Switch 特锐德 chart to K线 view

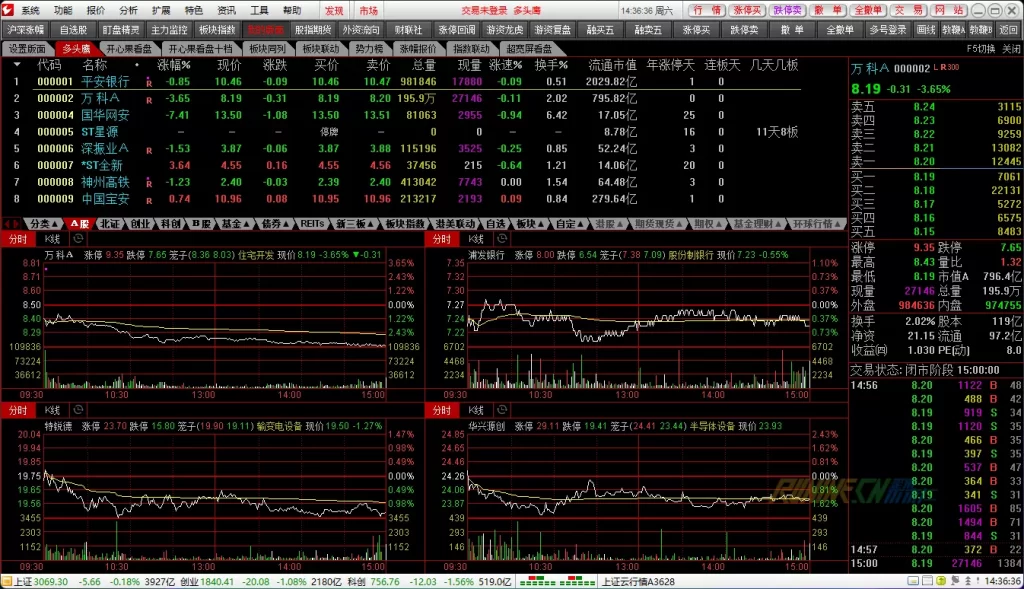tap(50, 411)
